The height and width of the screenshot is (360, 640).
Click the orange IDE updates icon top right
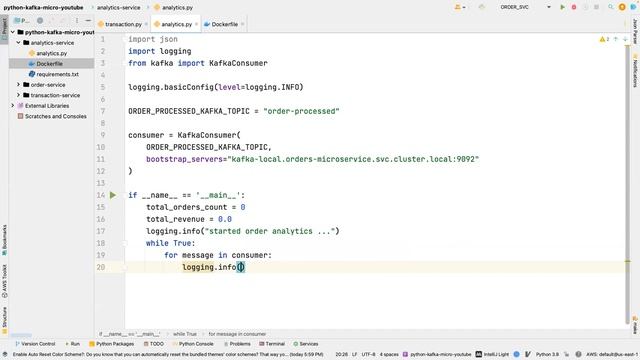click(622, 7)
